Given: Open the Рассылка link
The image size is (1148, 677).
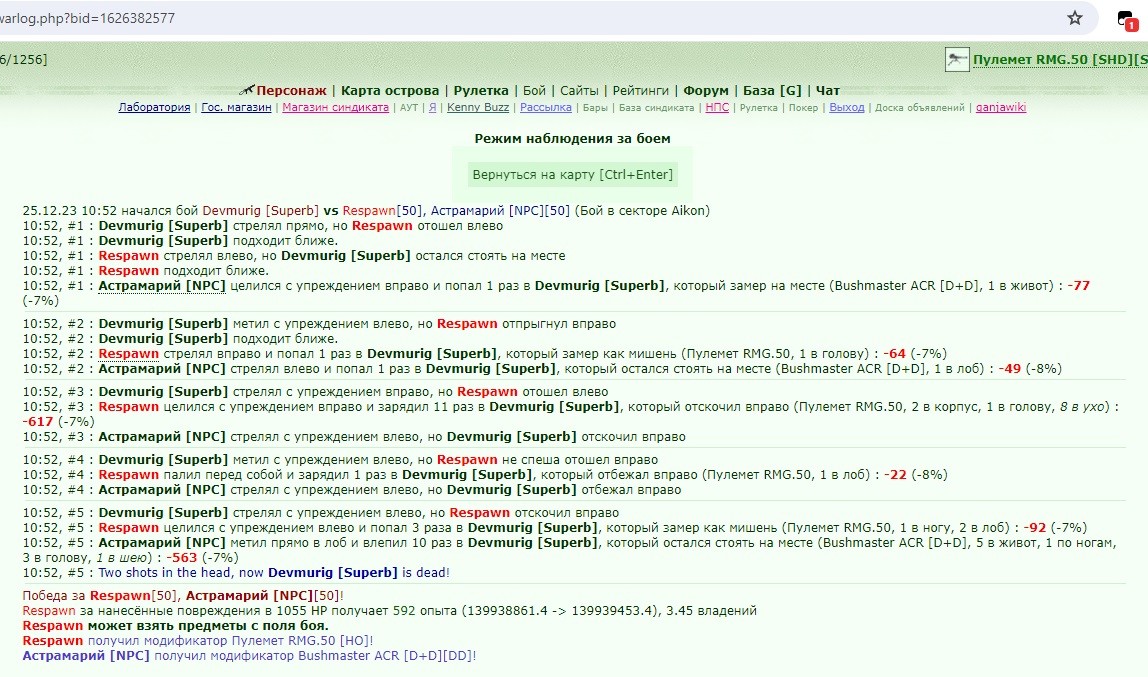Looking at the screenshot, I should point(545,108).
